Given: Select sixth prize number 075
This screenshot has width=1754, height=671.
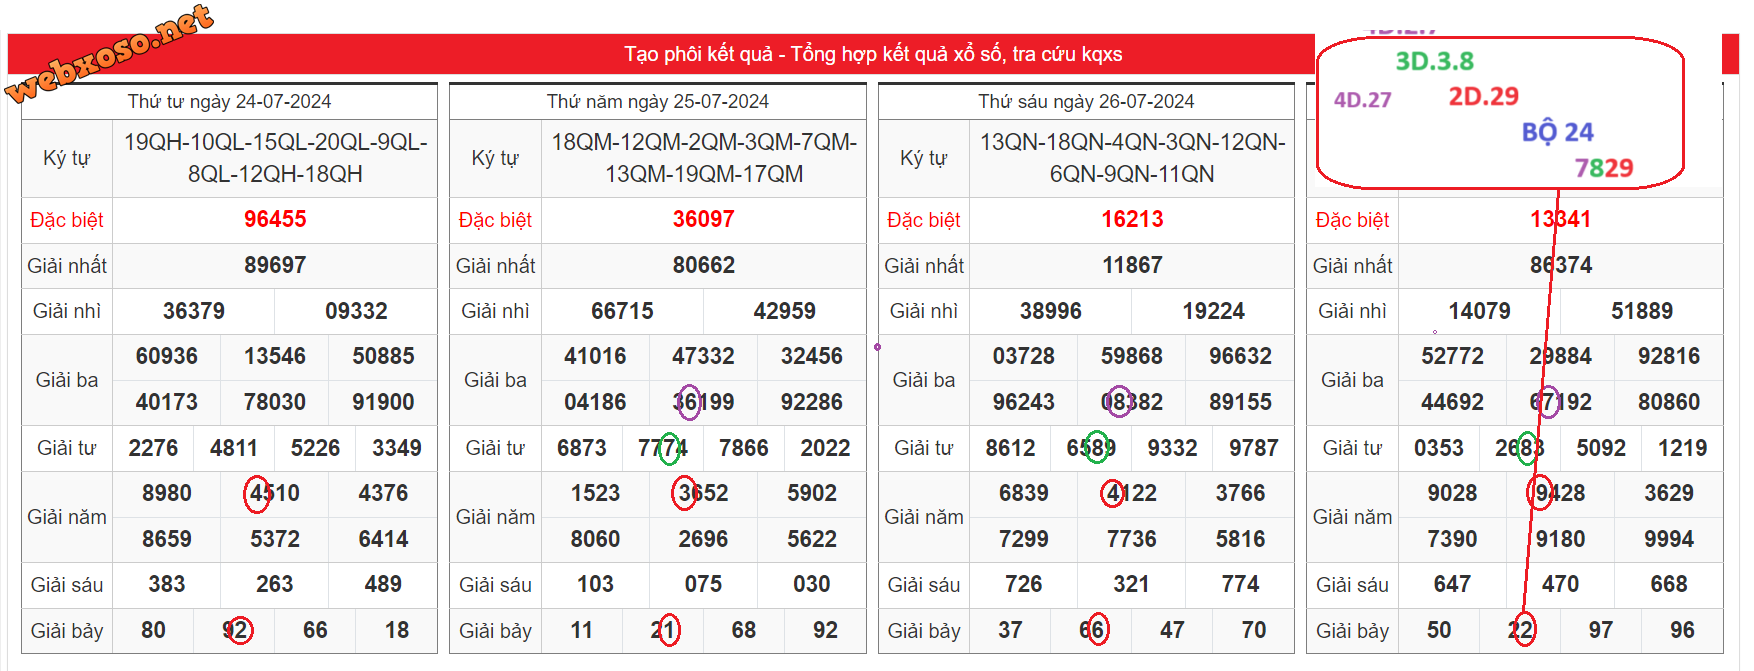Looking at the screenshot, I should tap(703, 584).
